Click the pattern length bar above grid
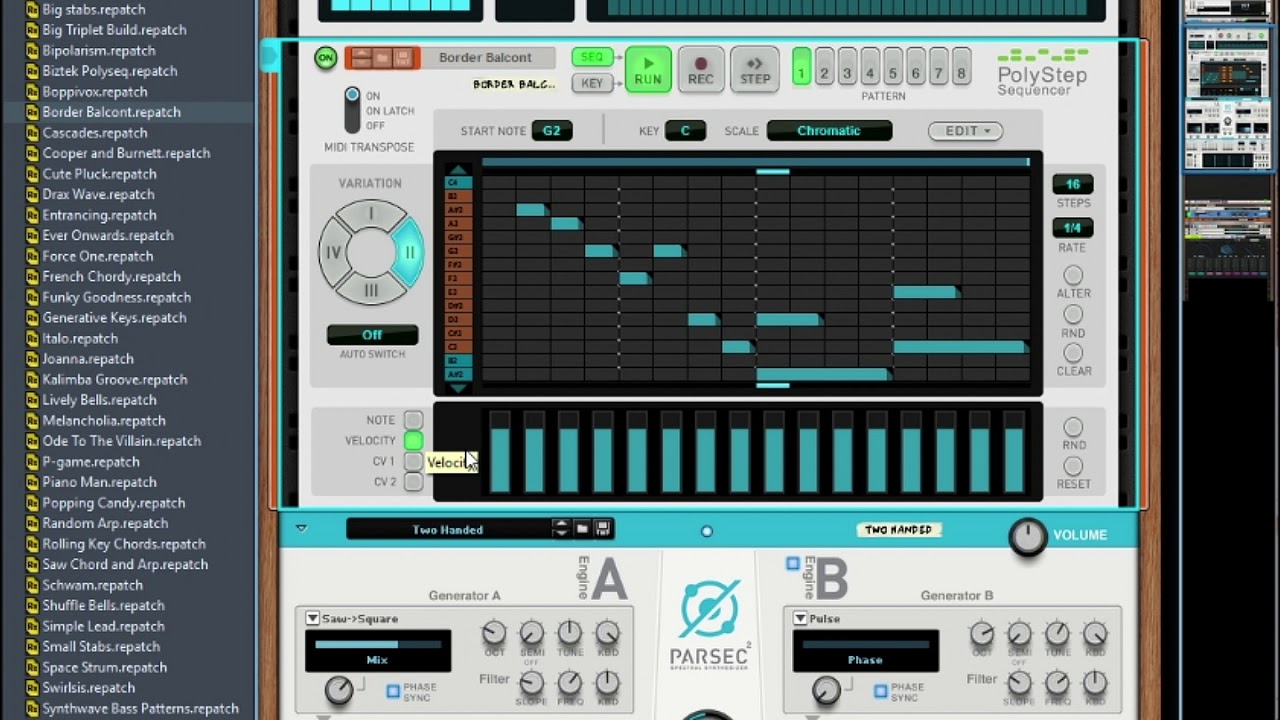Viewport: 1280px width, 720px height. (x=755, y=162)
